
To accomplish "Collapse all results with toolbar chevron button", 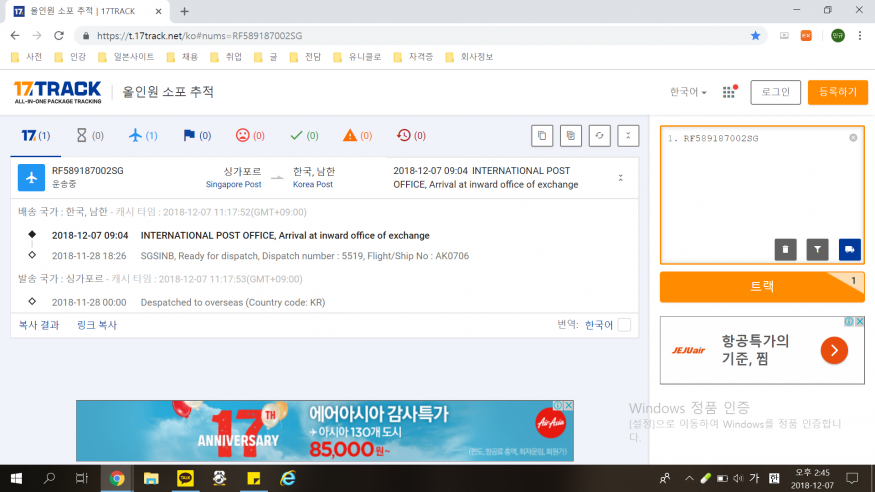I will coord(628,136).
